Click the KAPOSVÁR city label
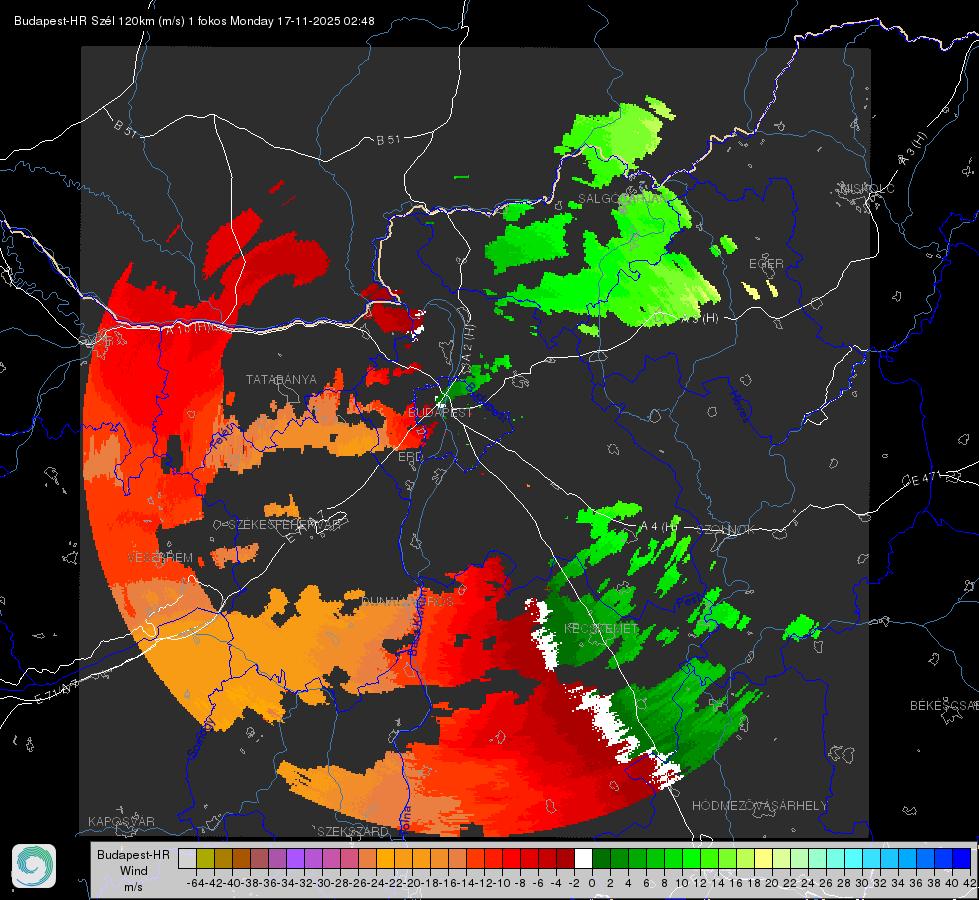Viewport: 979px width, 900px height. [x=121, y=821]
